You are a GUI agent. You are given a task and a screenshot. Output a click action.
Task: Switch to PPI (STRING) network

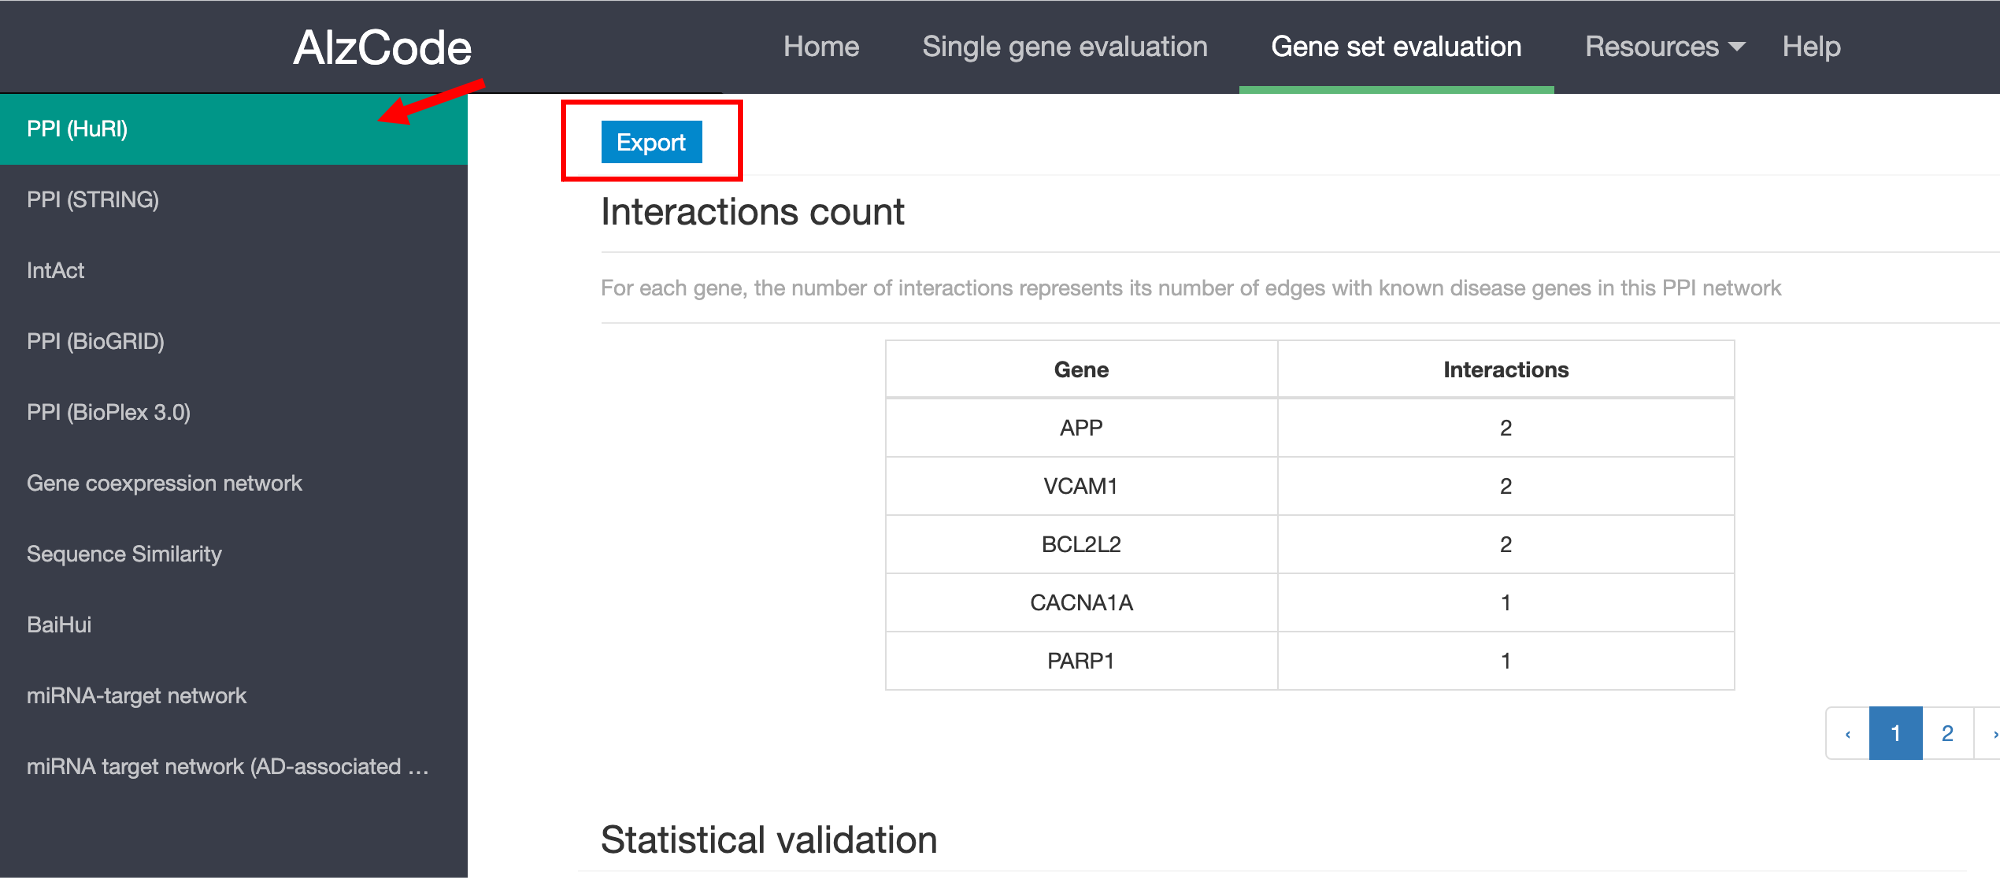93,200
